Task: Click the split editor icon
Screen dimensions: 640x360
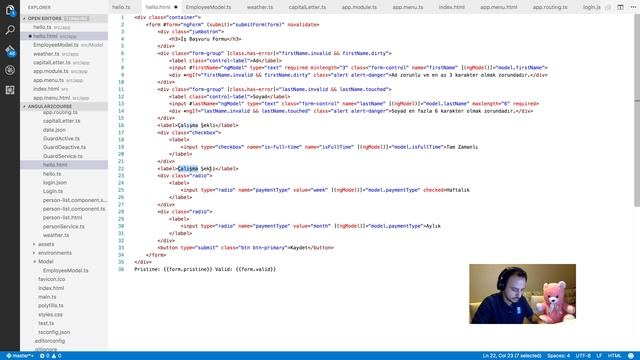Action: click(620, 7)
